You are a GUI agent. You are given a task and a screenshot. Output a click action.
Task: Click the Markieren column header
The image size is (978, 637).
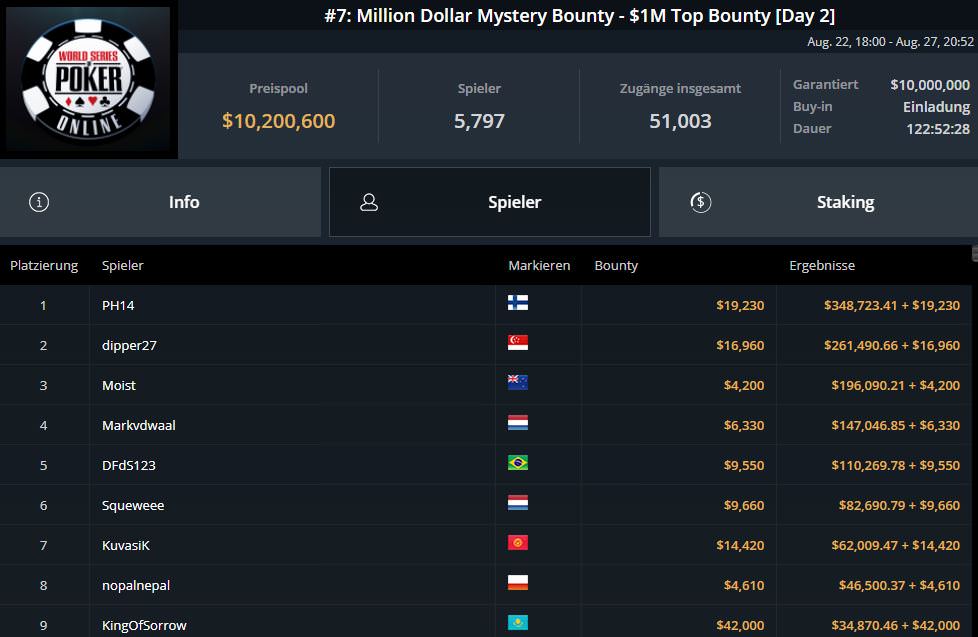coord(539,266)
